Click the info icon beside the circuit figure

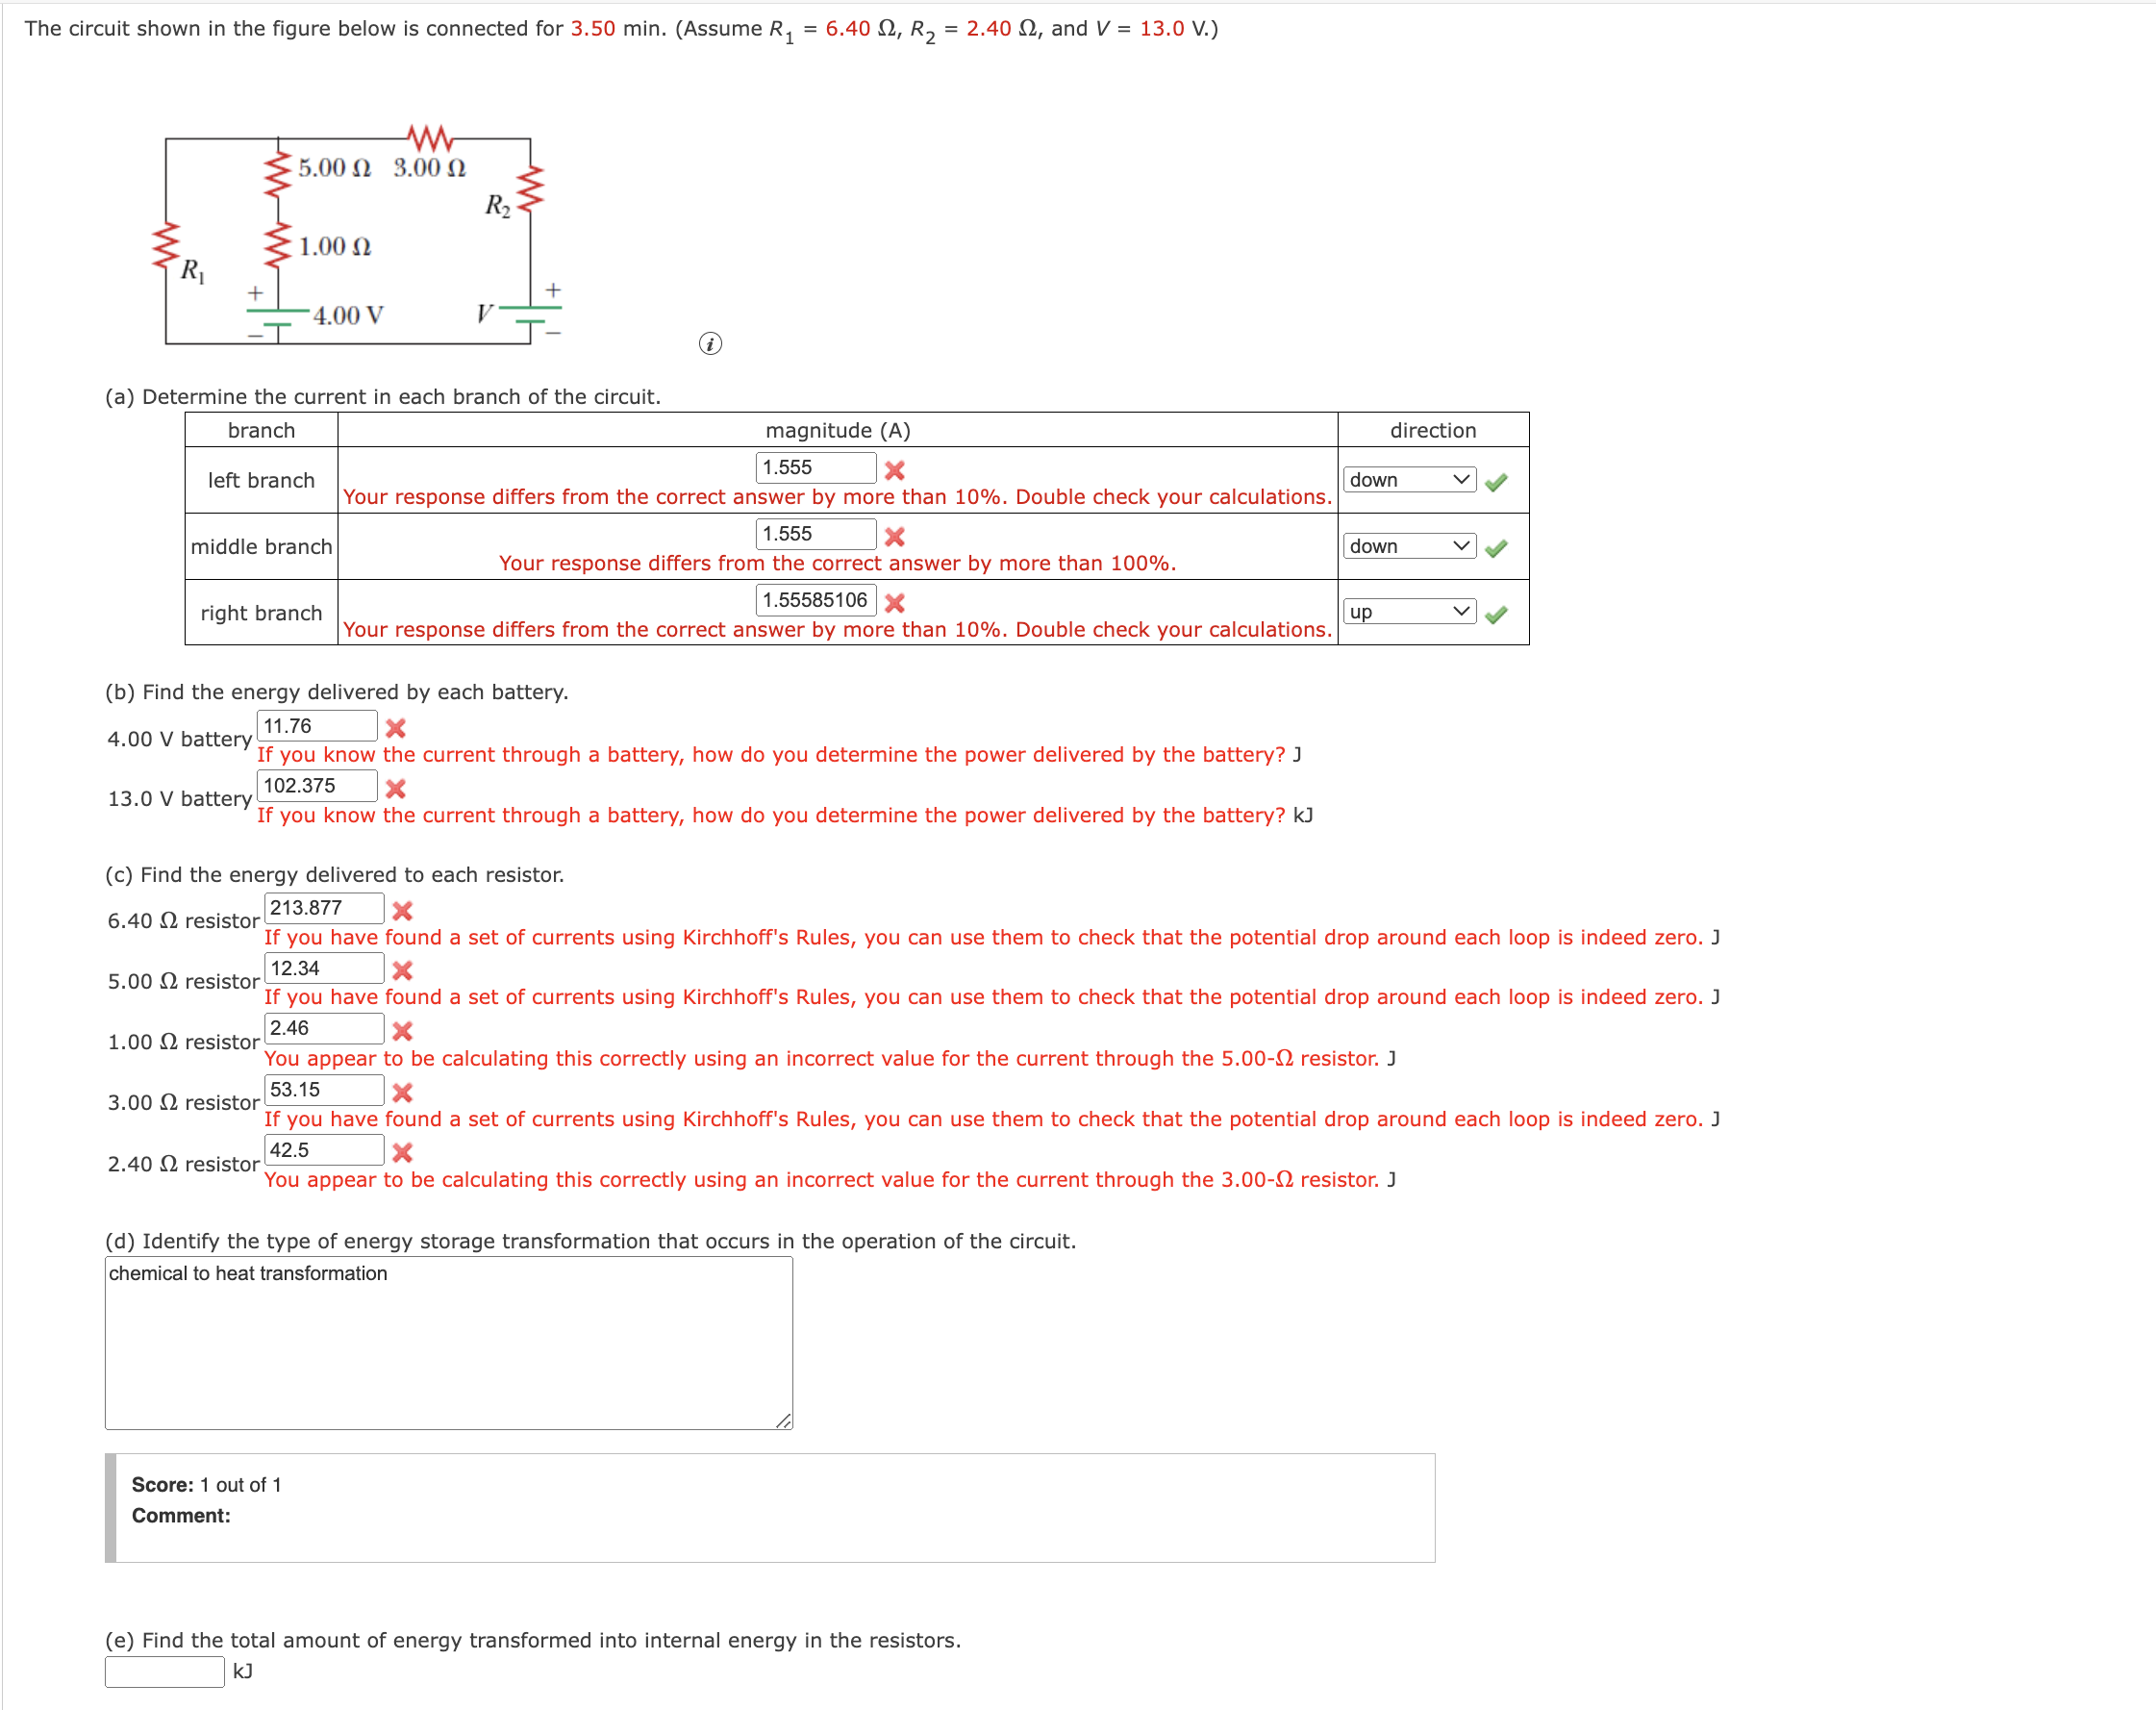click(710, 344)
